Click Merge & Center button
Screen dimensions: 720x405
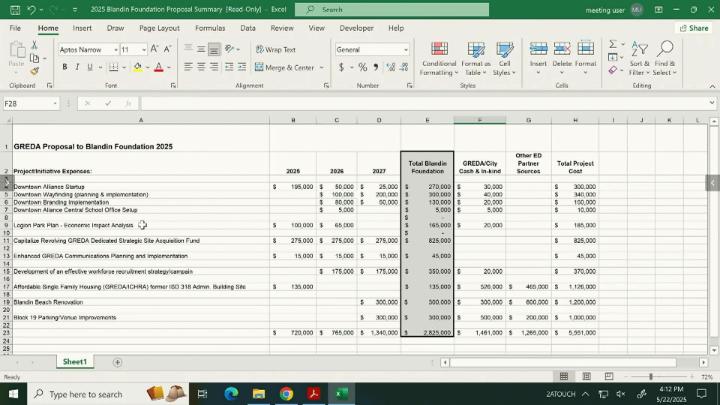(x=285, y=68)
